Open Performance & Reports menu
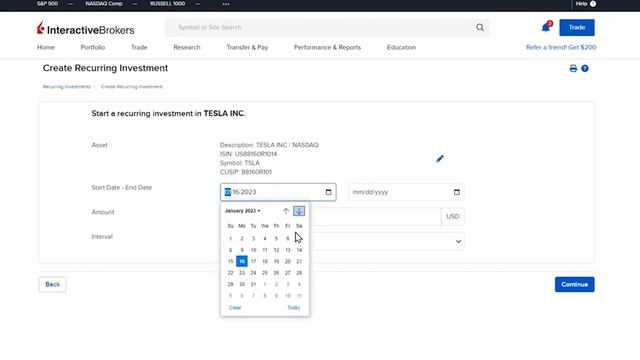 pos(327,47)
